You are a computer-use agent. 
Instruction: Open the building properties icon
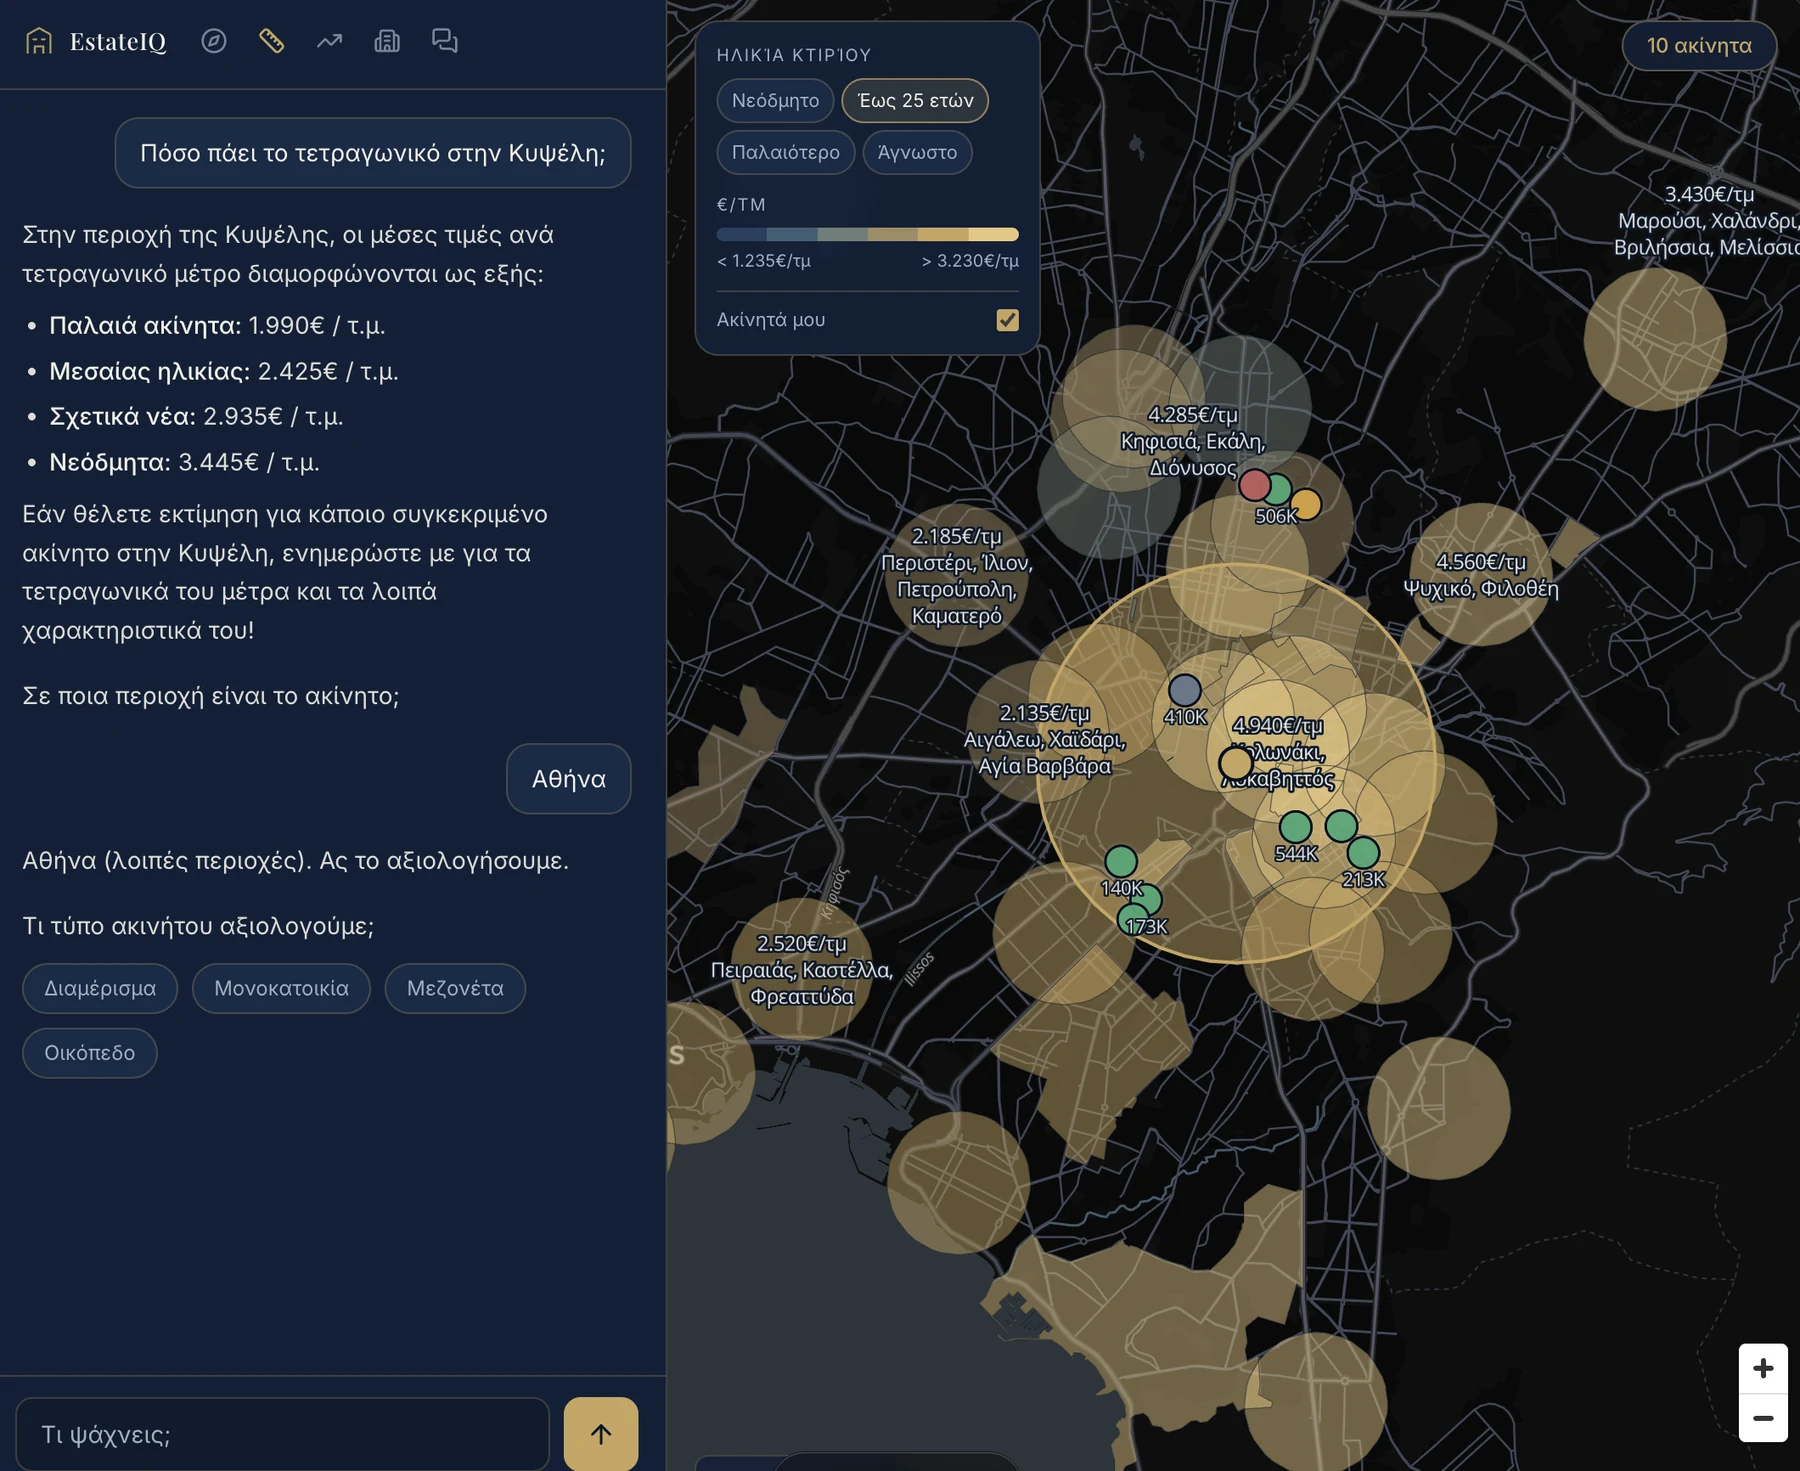coord(387,41)
